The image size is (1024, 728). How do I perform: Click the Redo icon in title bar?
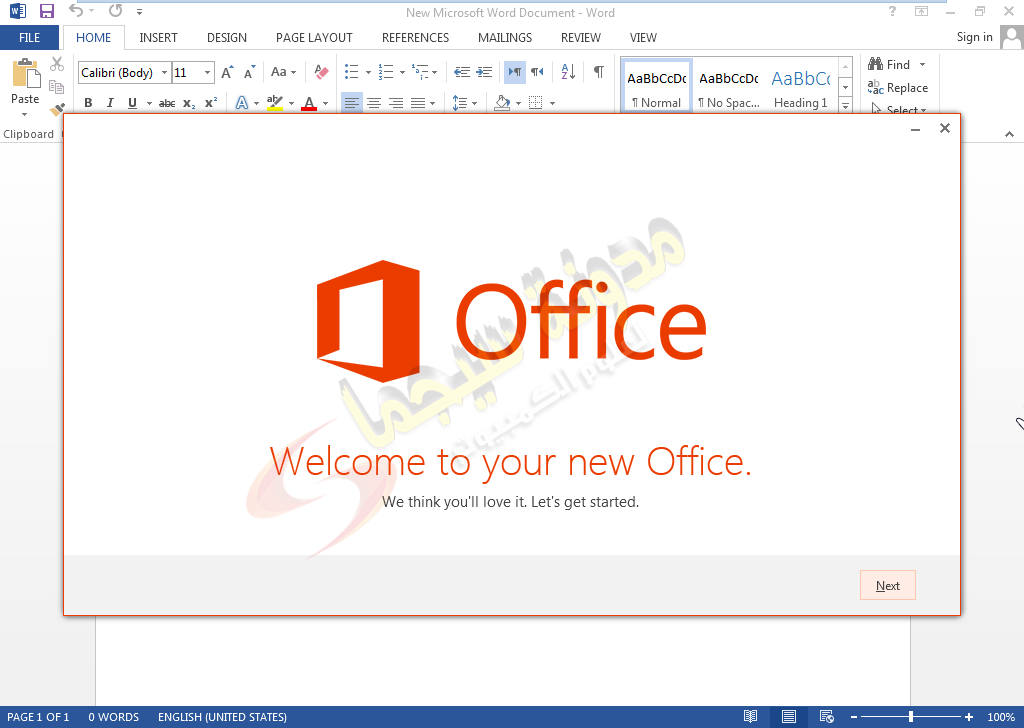click(x=116, y=10)
